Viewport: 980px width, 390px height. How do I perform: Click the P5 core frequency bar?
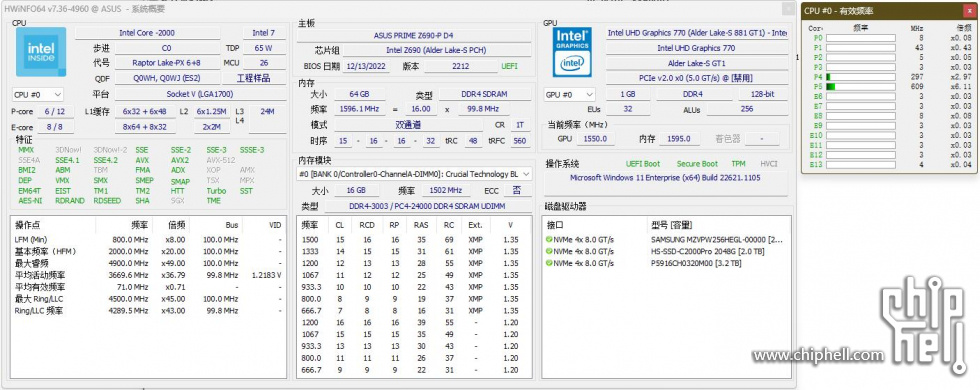pyautogui.click(x=861, y=86)
